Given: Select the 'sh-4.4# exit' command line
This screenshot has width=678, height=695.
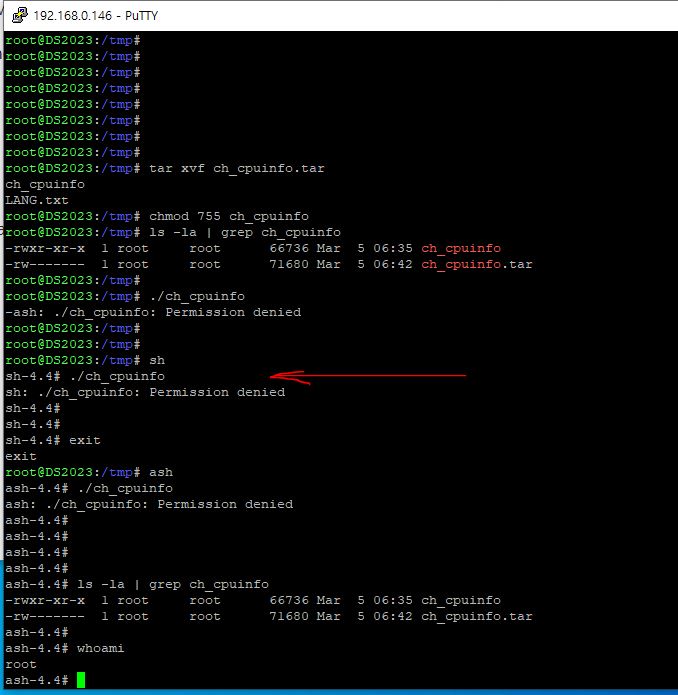Looking at the screenshot, I should click(x=53, y=441).
